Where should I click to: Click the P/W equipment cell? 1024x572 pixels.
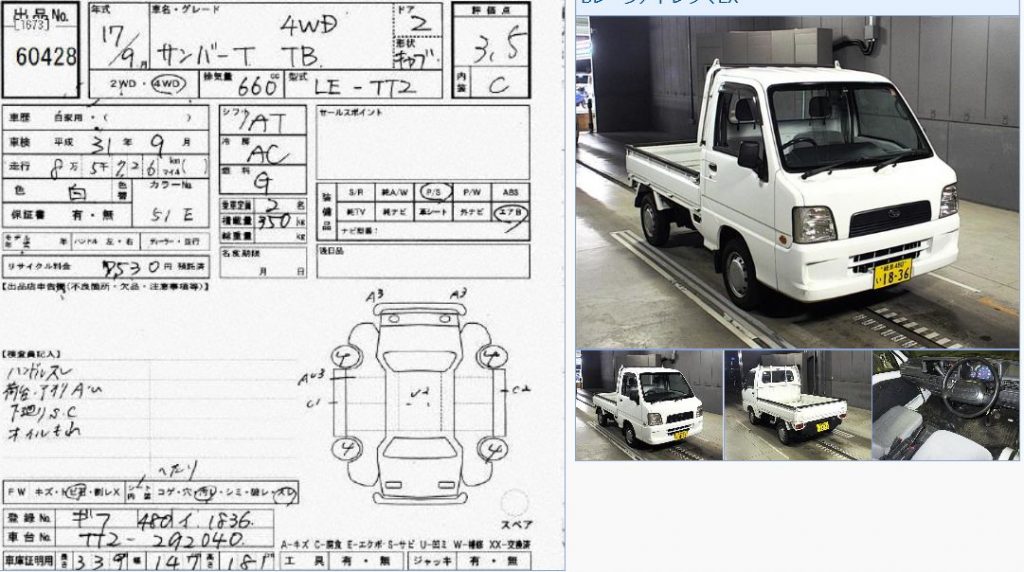pos(472,193)
